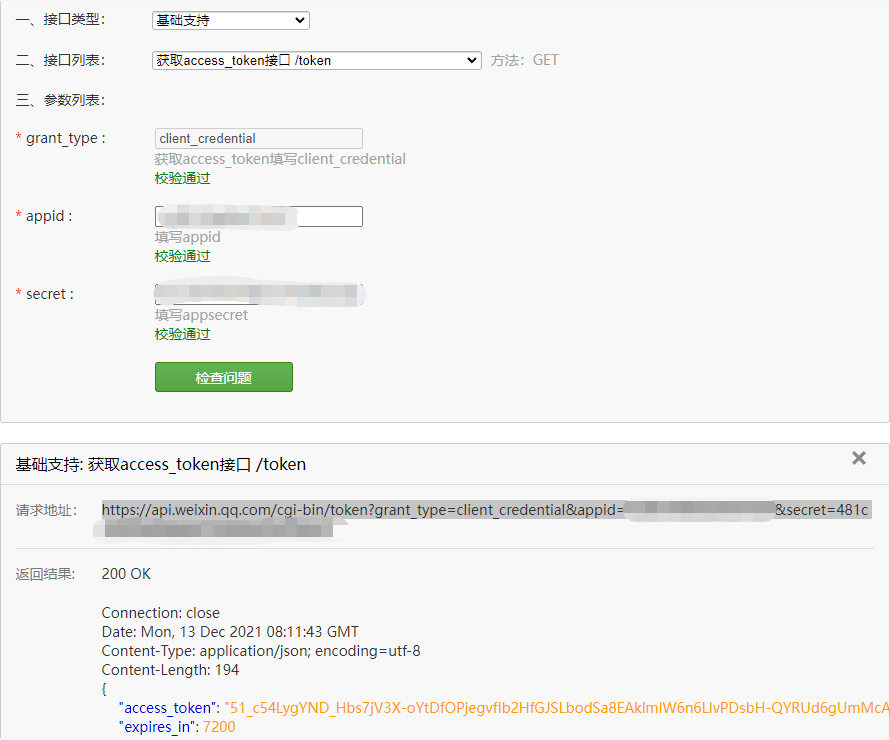
Task: Click the "access_token" JSON key
Action: (168, 708)
